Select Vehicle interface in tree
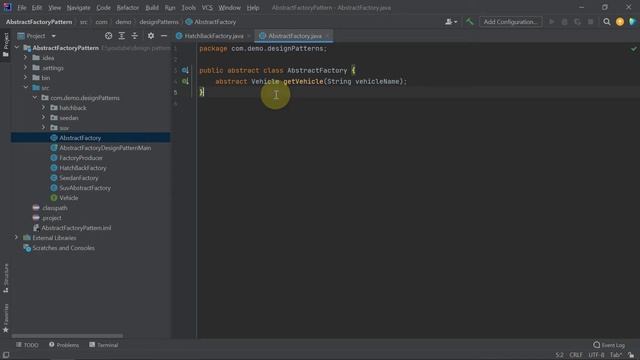The width and height of the screenshot is (640, 360). [x=69, y=198]
